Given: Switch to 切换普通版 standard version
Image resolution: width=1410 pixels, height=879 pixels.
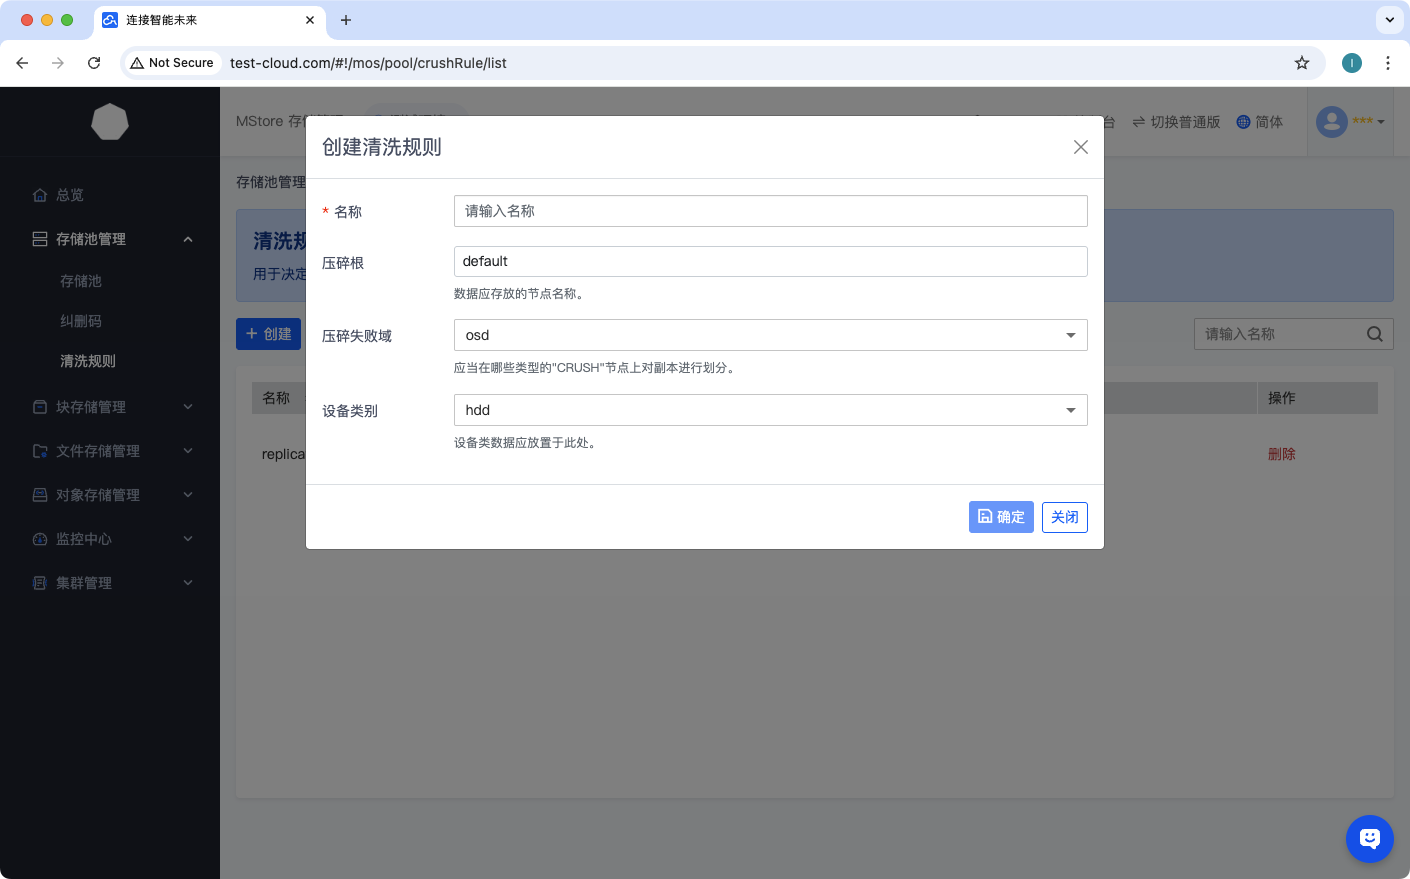Looking at the screenshot, I should pos(1176,122).
